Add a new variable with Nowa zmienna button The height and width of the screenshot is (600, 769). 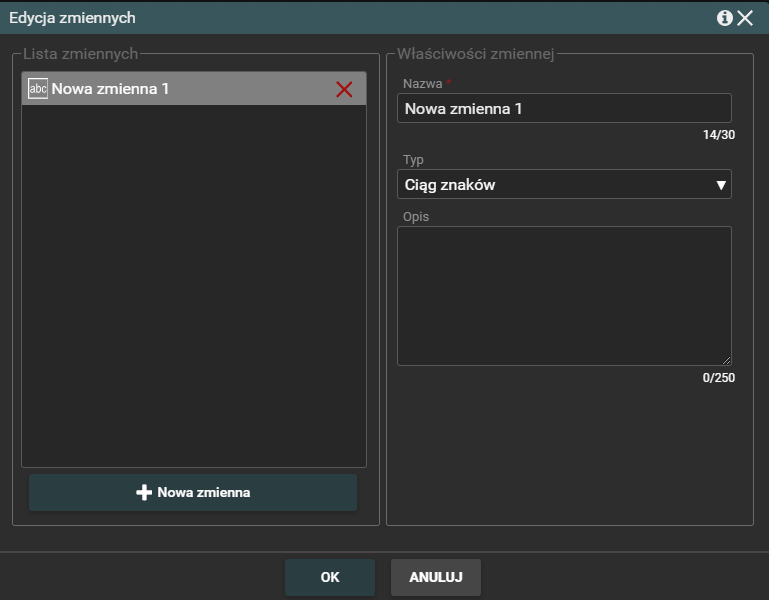pyautogui.click(x=193, y=493)
